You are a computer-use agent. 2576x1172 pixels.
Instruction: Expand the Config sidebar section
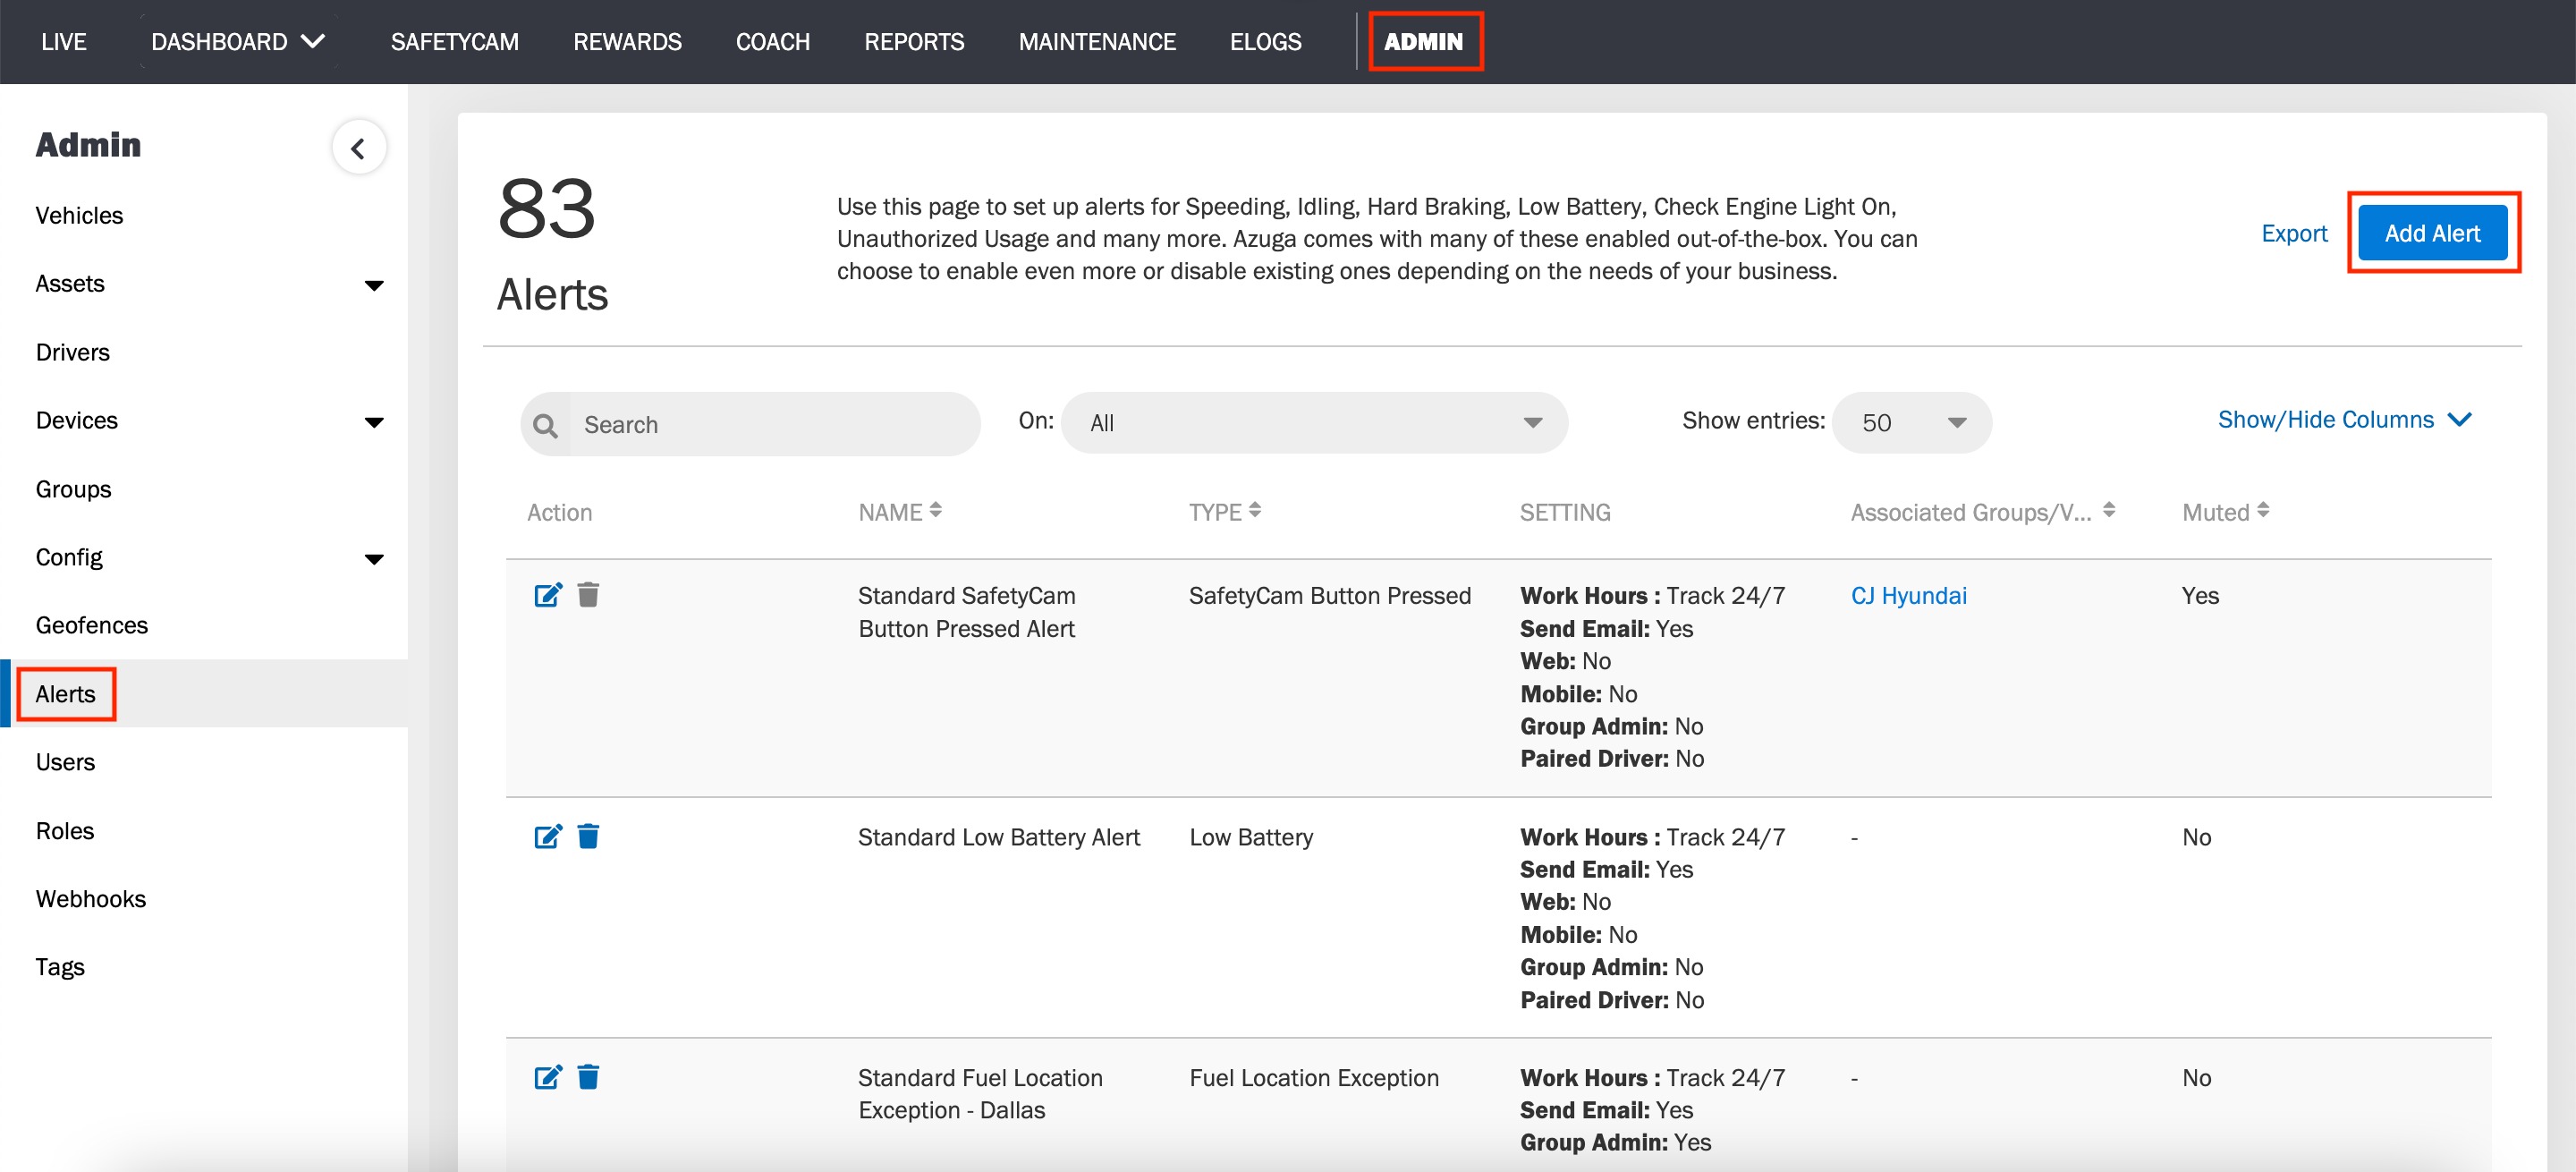point(374,559)
